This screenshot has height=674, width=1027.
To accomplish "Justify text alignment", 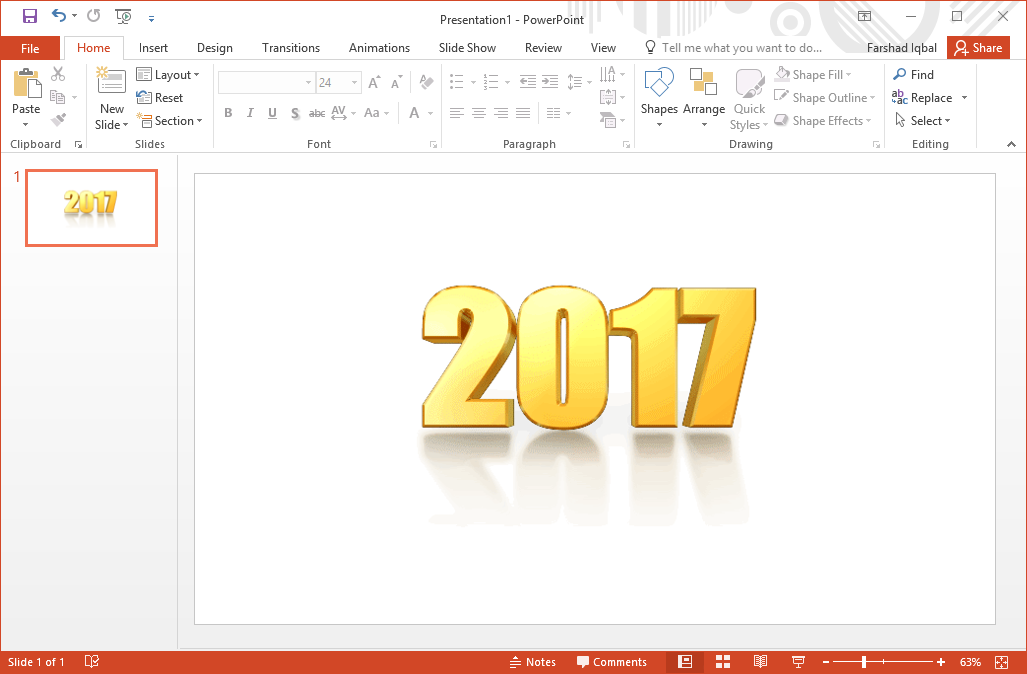I will 523,113.
